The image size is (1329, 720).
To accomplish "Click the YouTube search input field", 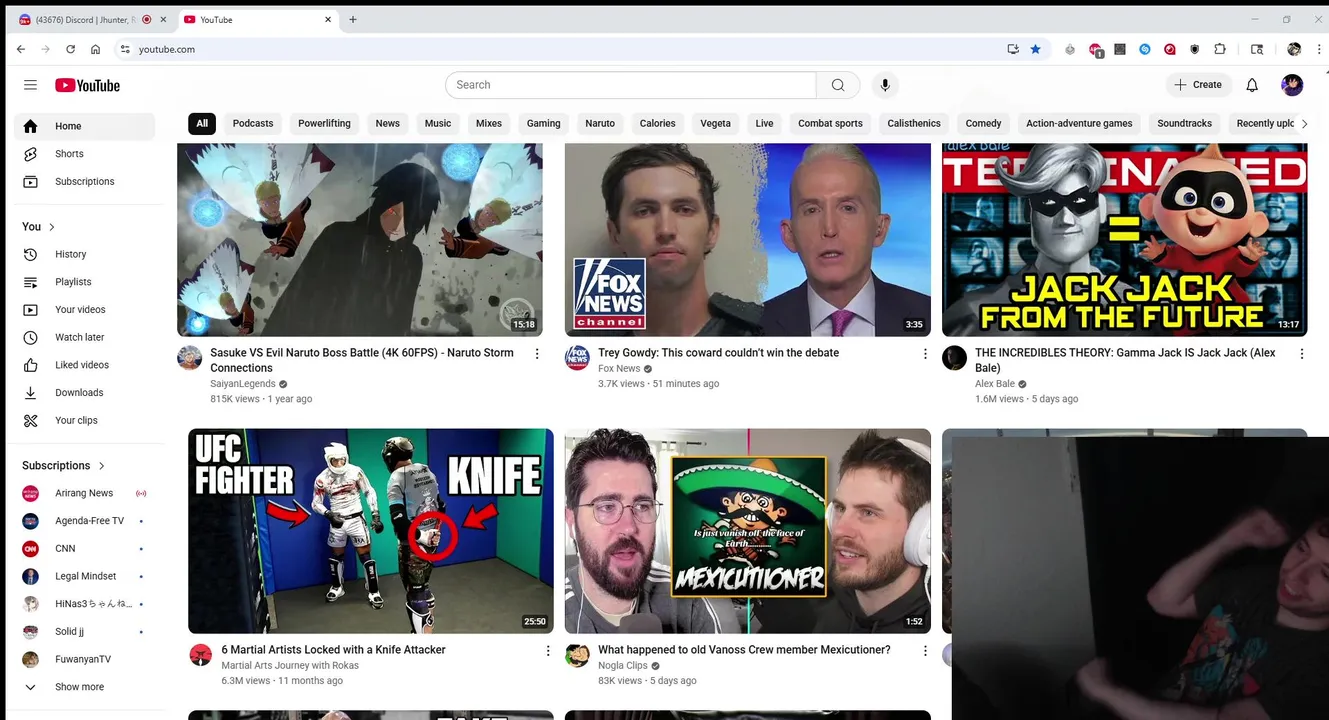I will 631,85.
